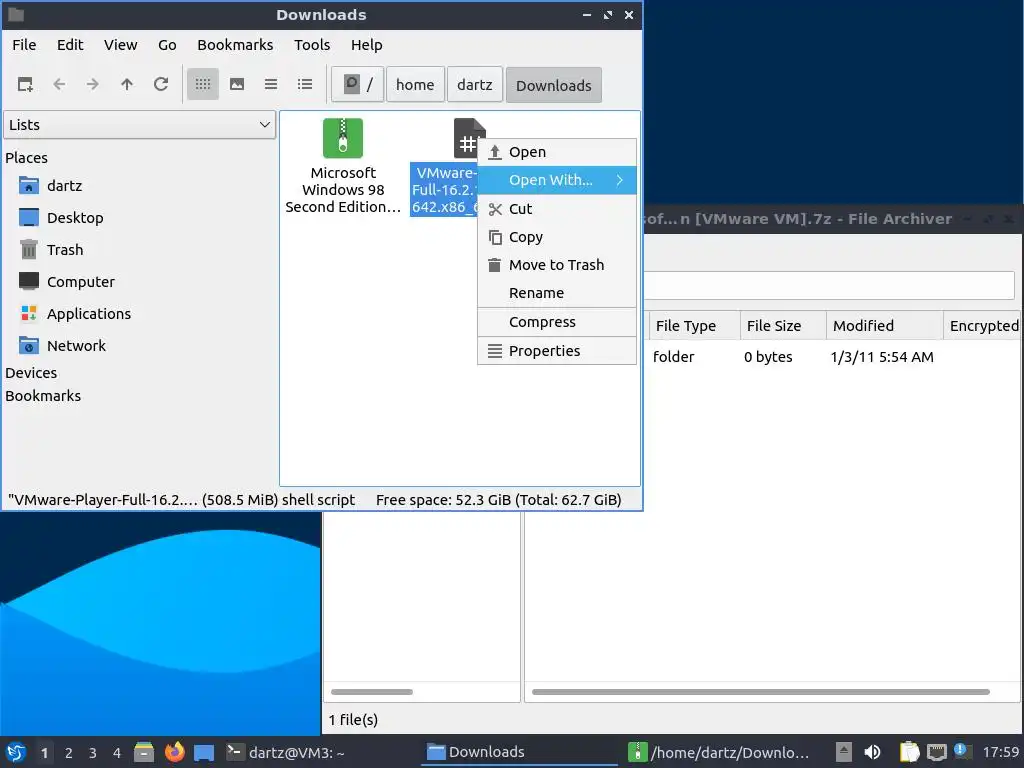Open the Lubuntu start menu
This screenshot has height=768, width=1024.
[16, 752]
